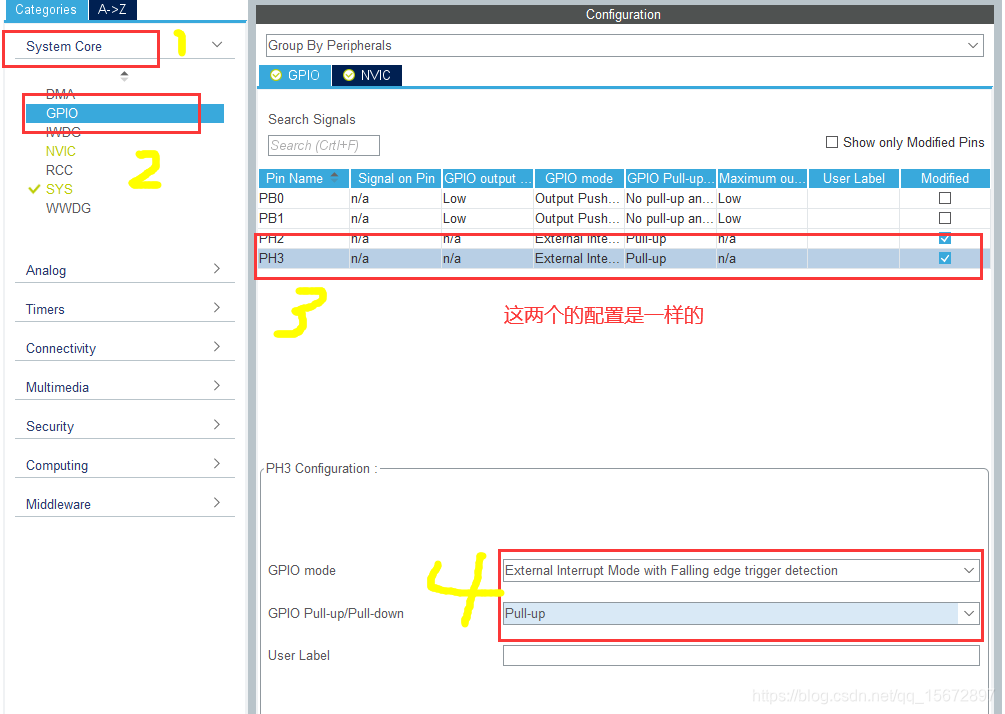This screenshot has height=714, width=1005.
Task: Click the User Label input field
Action: click(741, 656)
